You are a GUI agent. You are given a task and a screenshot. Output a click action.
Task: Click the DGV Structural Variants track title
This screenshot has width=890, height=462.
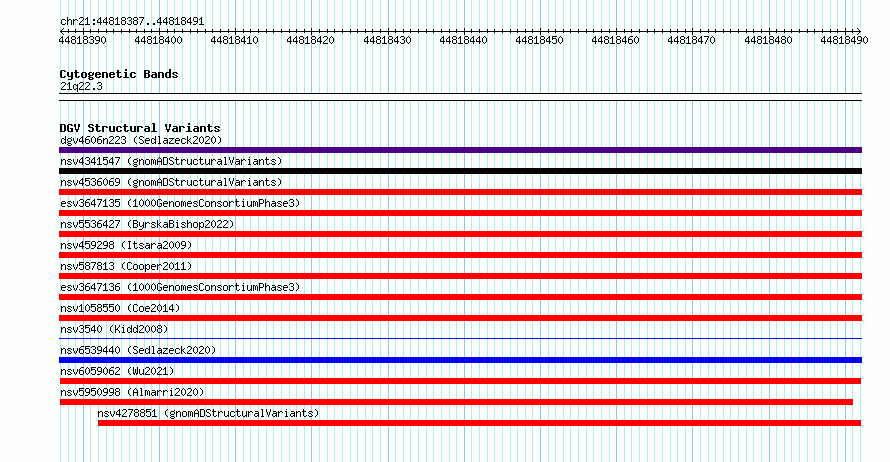coord(140,128)
